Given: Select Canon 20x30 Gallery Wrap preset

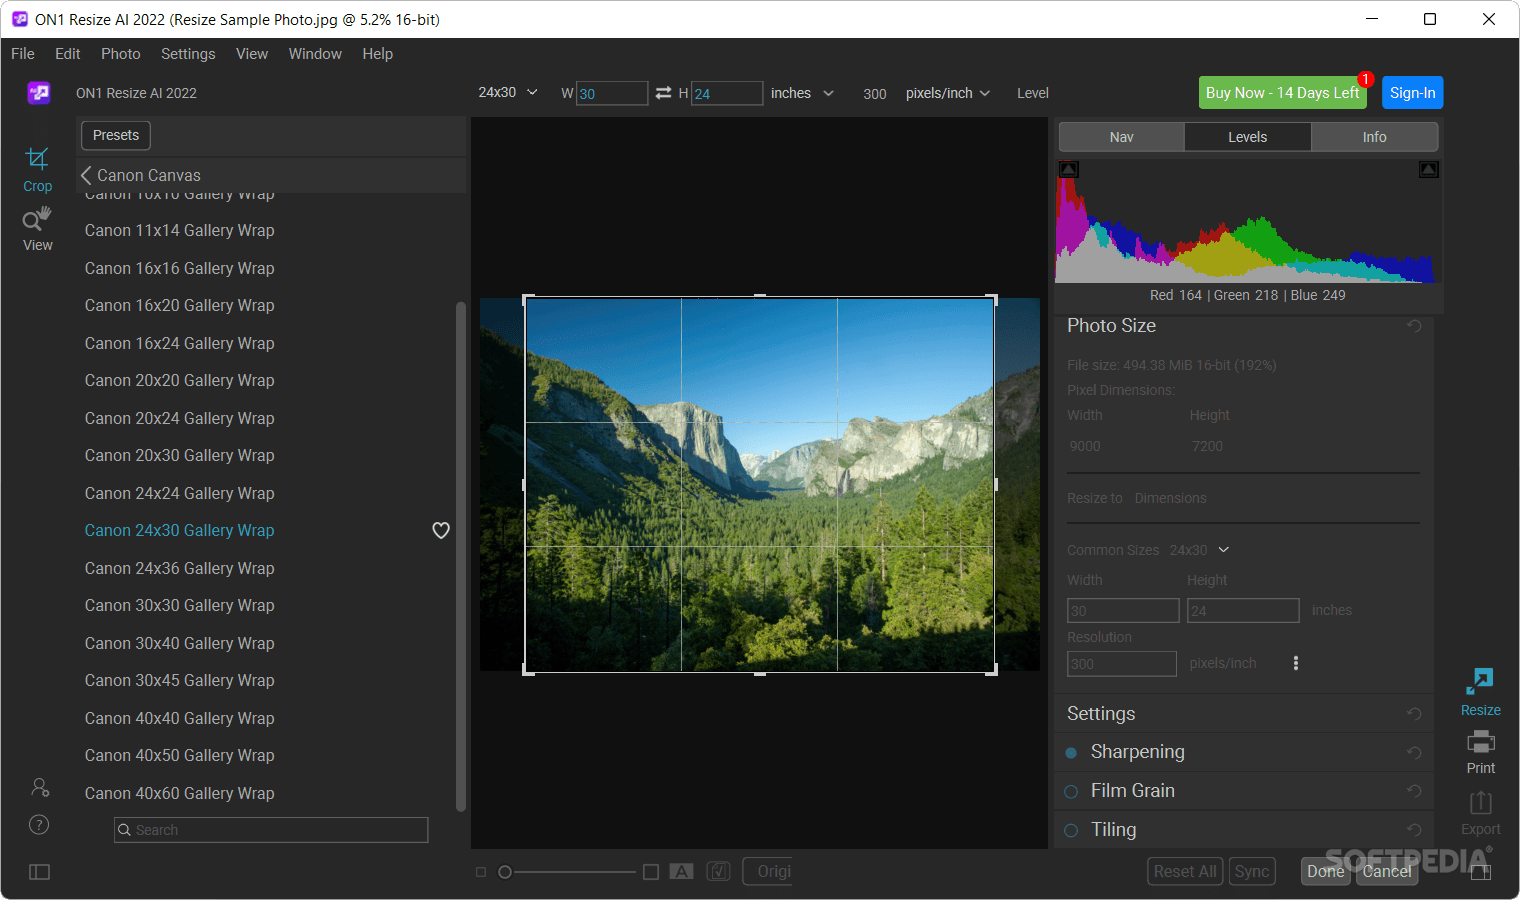Looking at the screenshot, I should 180,455.
